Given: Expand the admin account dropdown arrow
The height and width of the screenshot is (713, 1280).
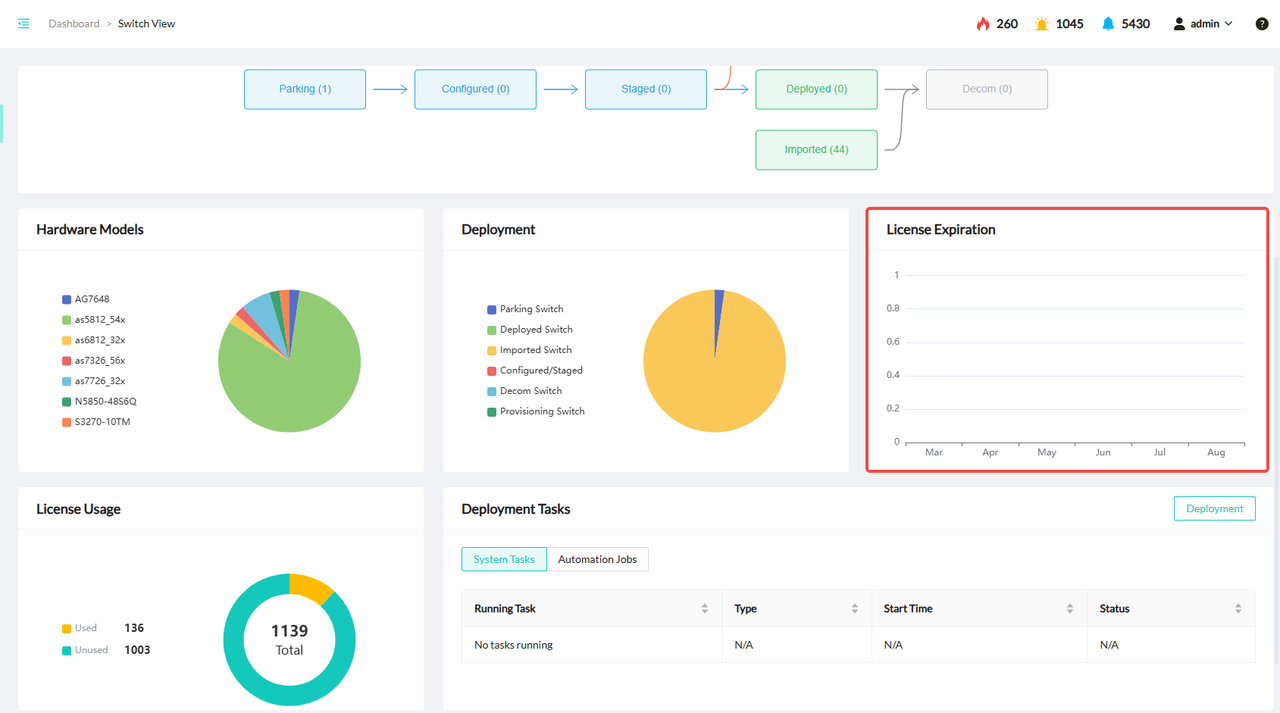Looking at the screenshot, I should [1229, 24].
